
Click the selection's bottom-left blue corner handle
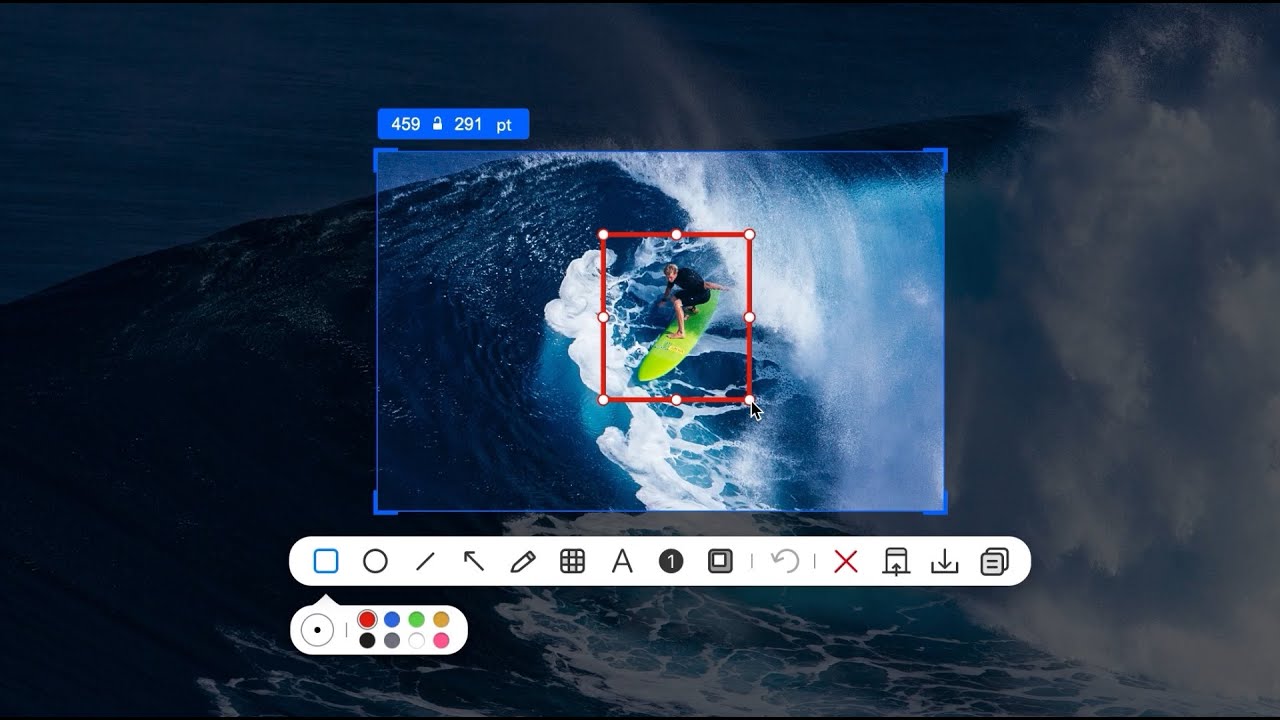(378, 510)
